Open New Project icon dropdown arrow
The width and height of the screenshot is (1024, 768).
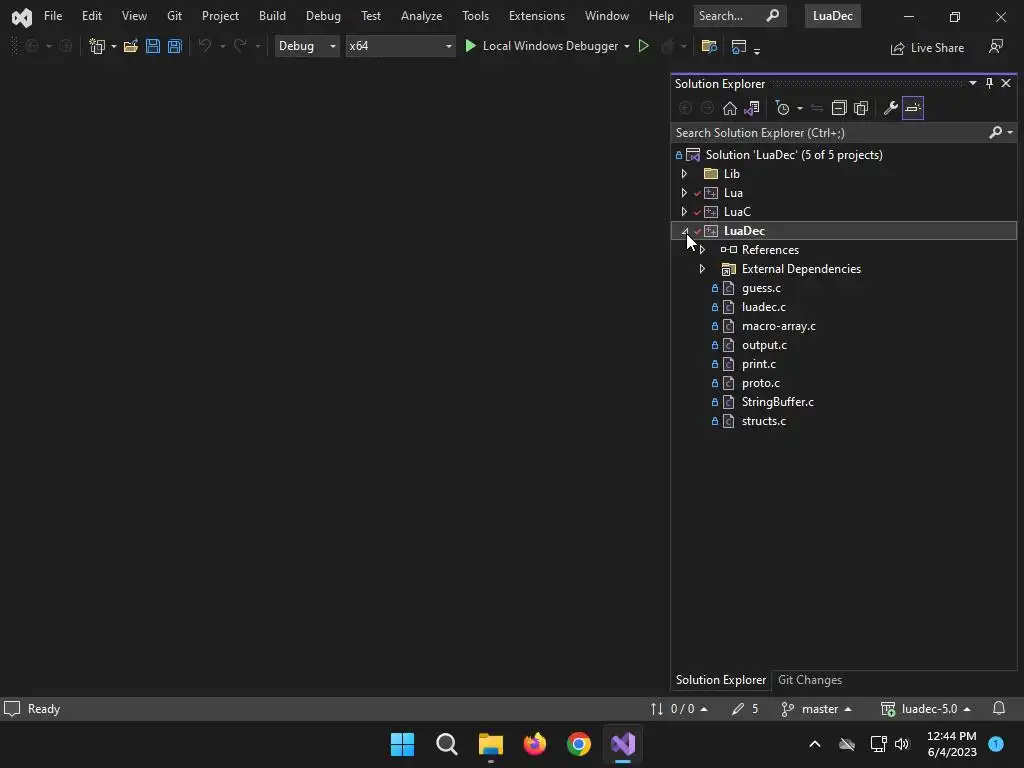point(114,46)
